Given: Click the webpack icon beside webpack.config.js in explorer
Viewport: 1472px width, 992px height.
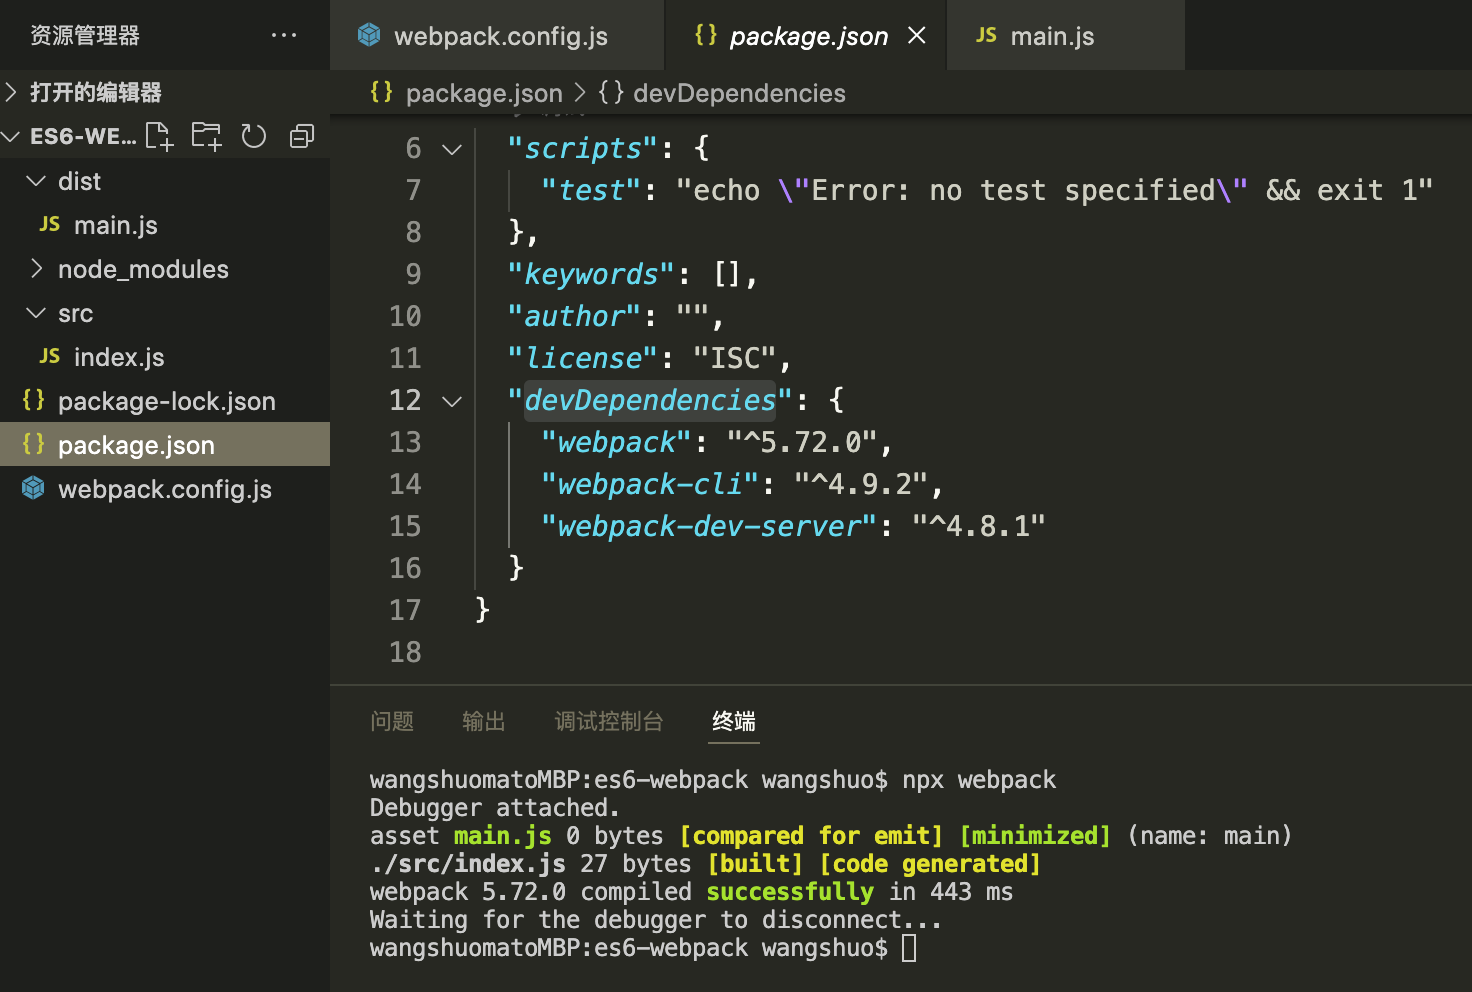Looking at the screenshot, I should pyautogui.click(x=33, y=488).
